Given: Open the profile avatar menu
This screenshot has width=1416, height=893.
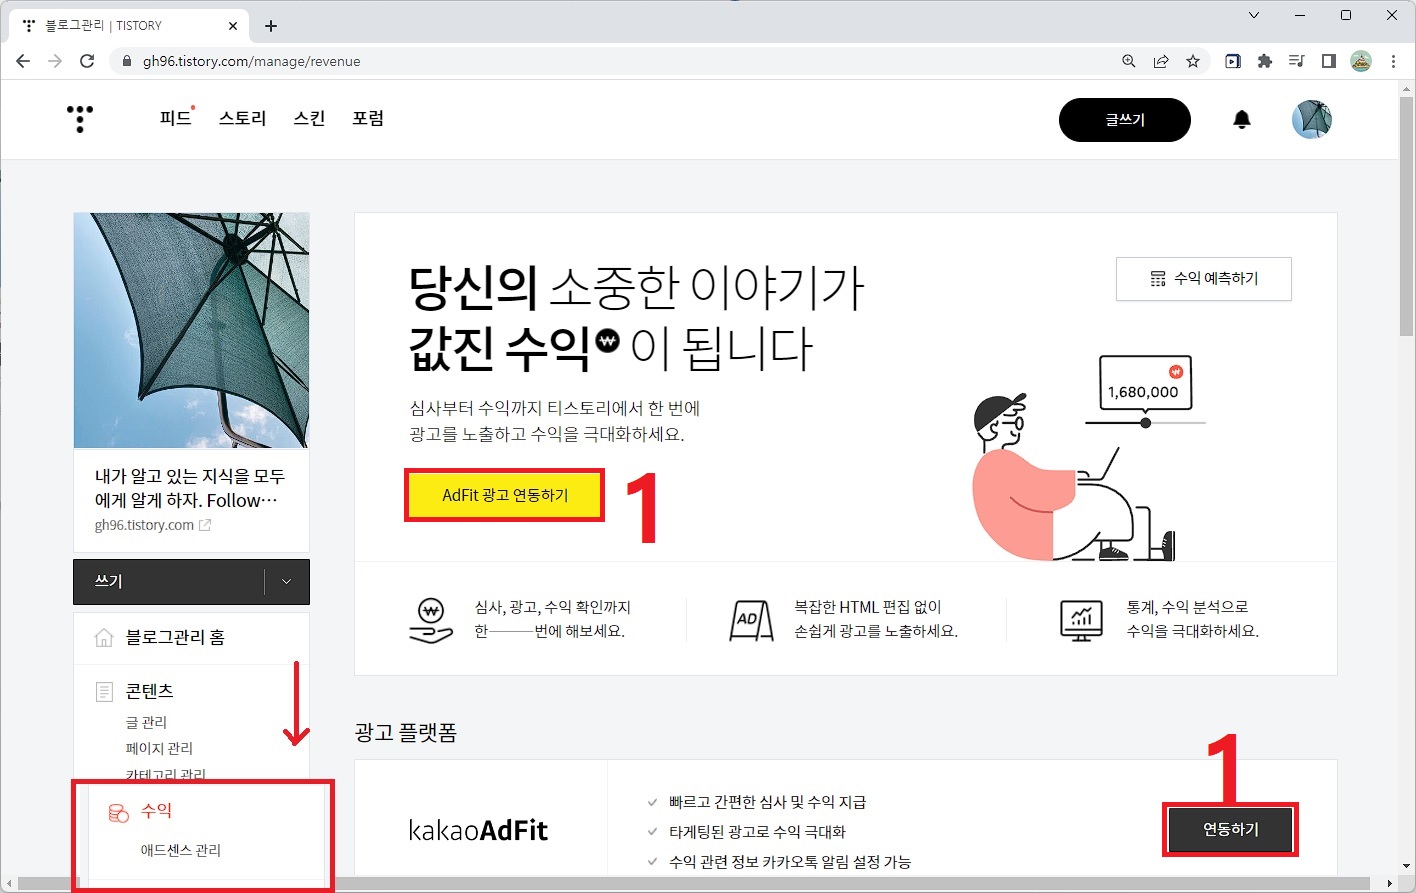Looking at the screenshot, I should pyautogui.click(x=1312, y=120).
